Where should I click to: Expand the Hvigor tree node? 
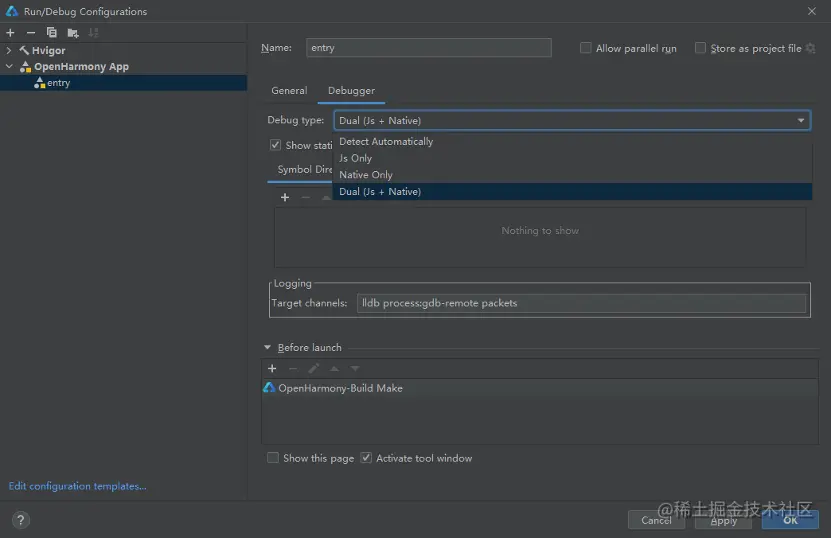(x=8, y=50)
